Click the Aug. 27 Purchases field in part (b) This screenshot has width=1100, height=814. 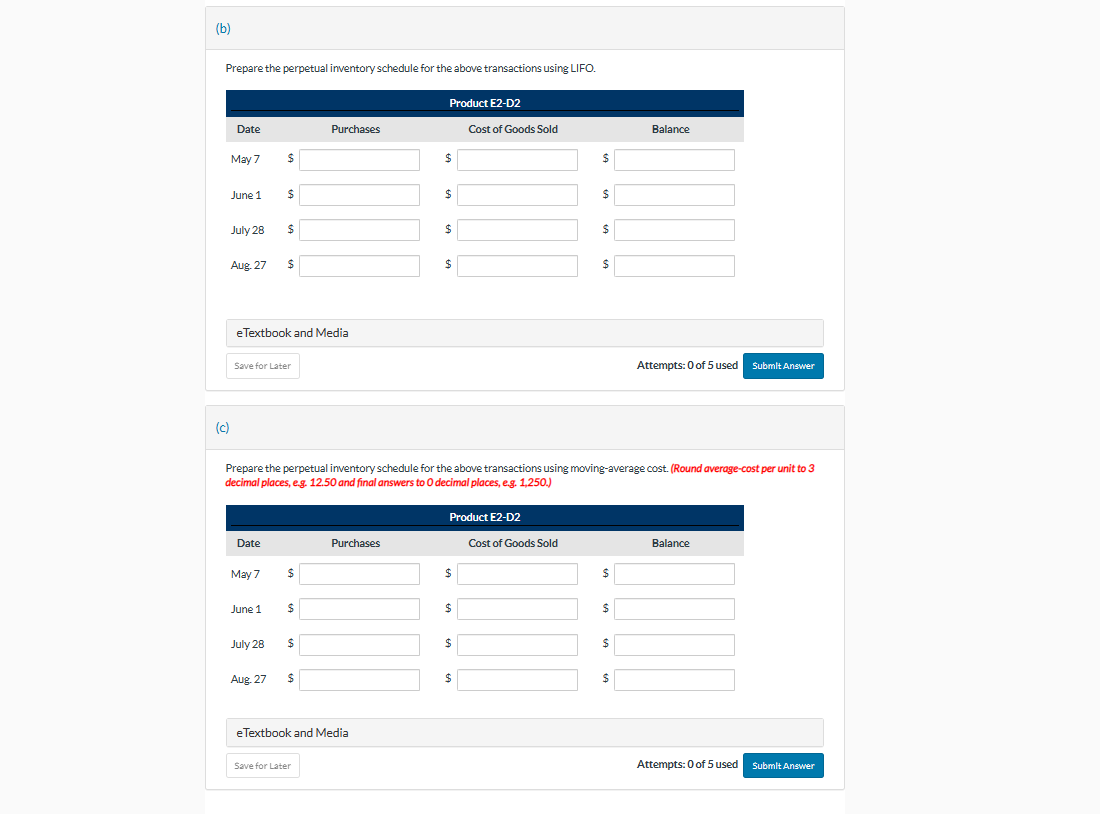click(359, 265)
